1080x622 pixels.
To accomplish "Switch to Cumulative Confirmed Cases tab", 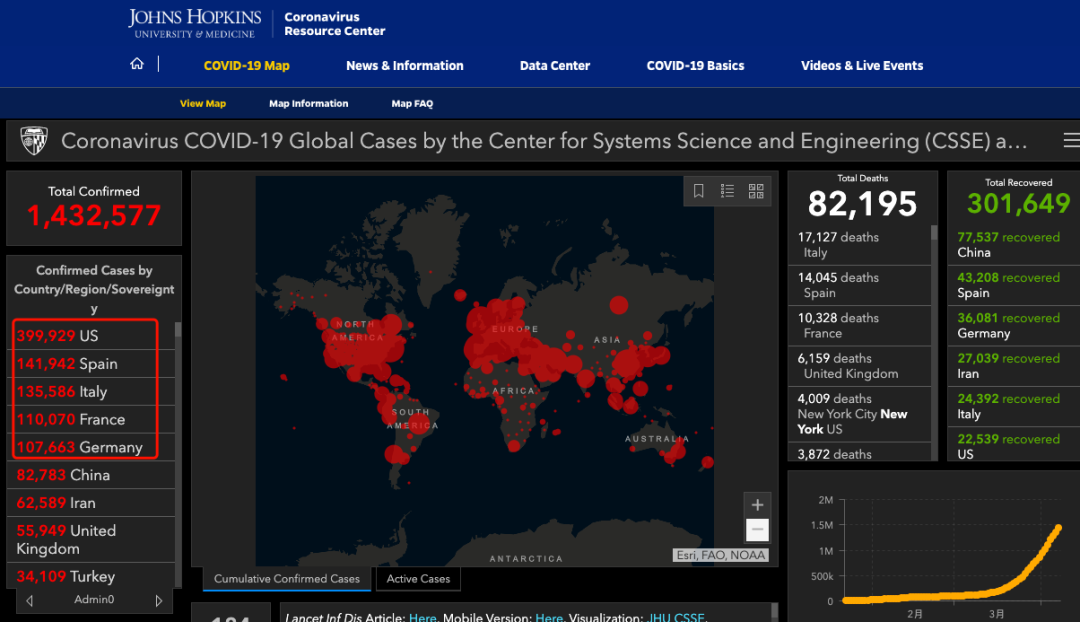I will 287,579.
